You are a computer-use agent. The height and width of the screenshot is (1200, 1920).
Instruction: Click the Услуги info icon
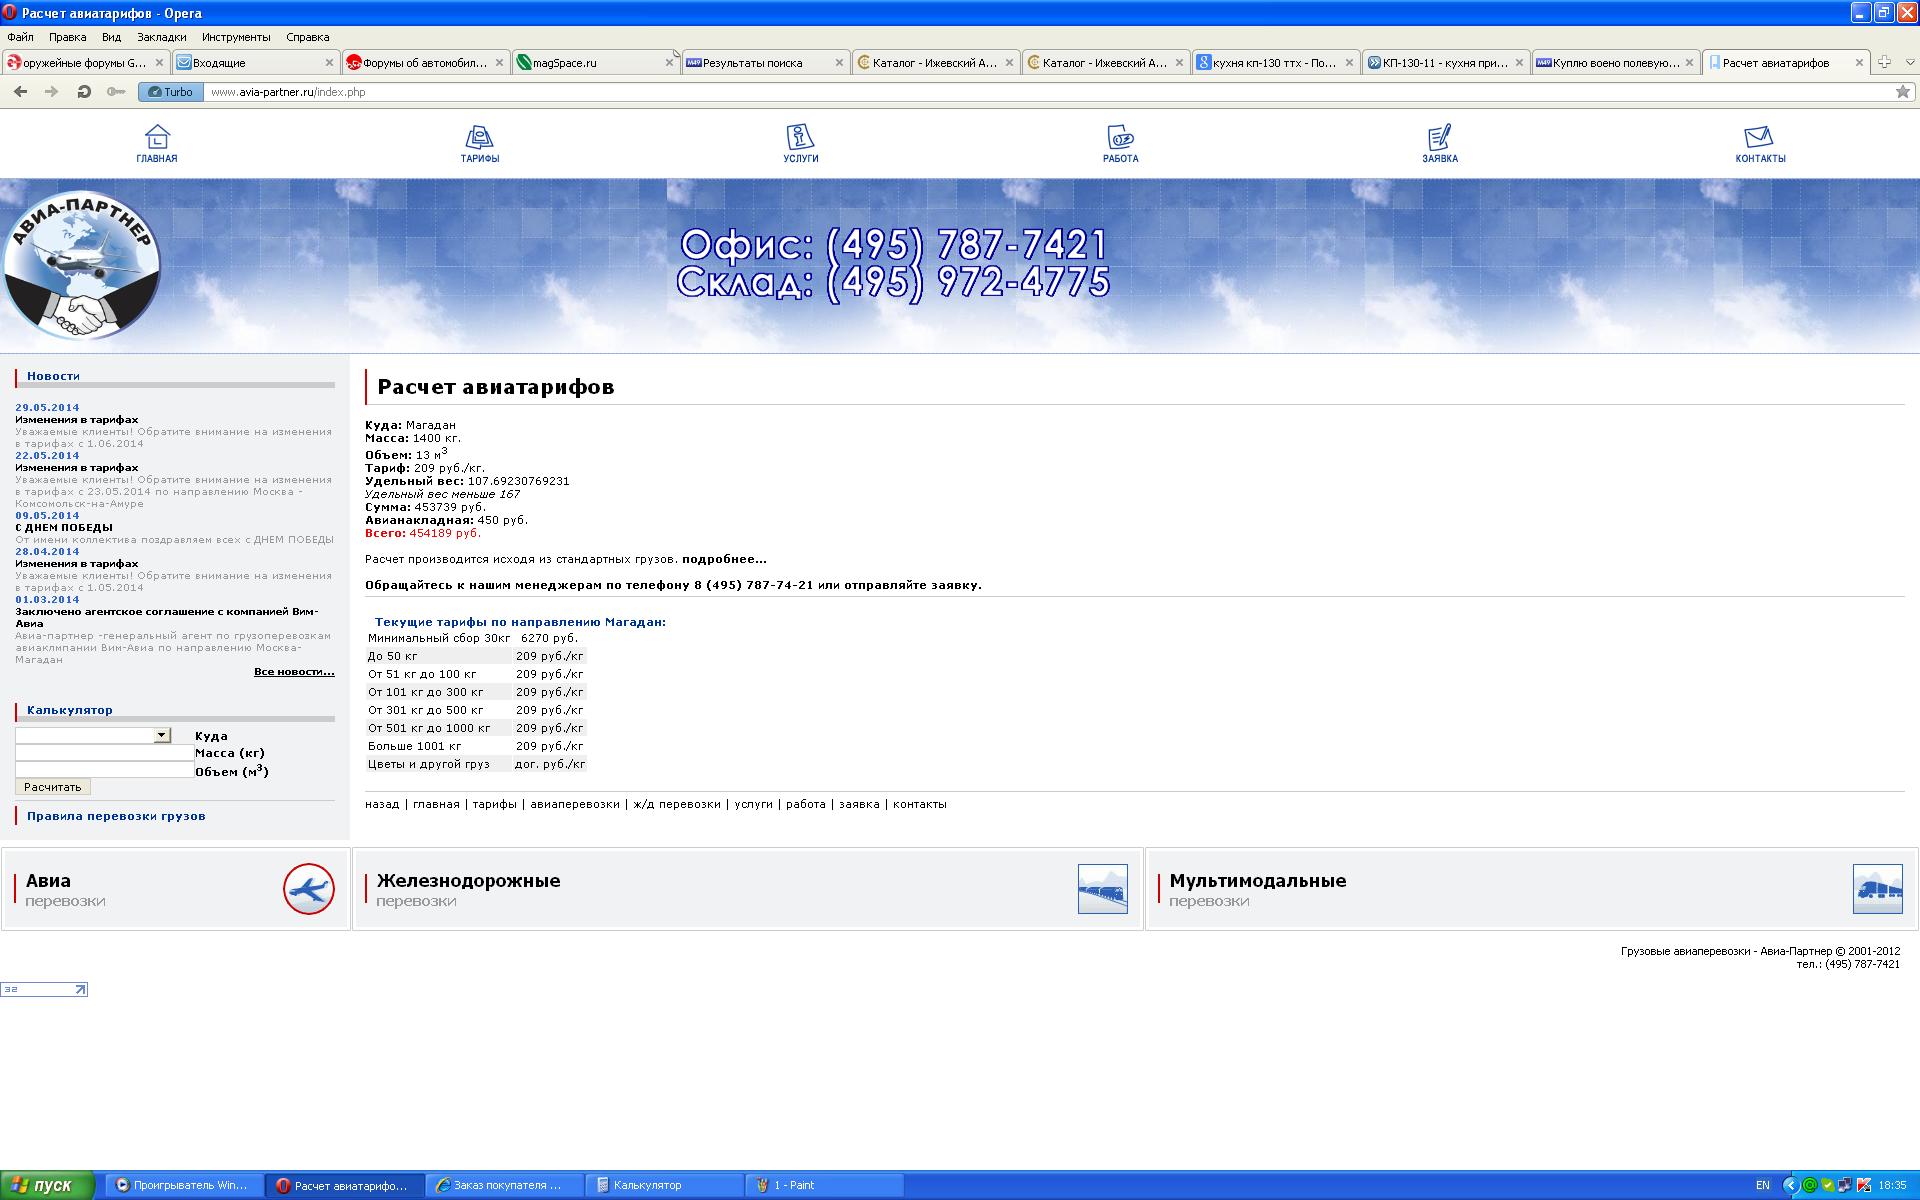(x=800, y=137)
